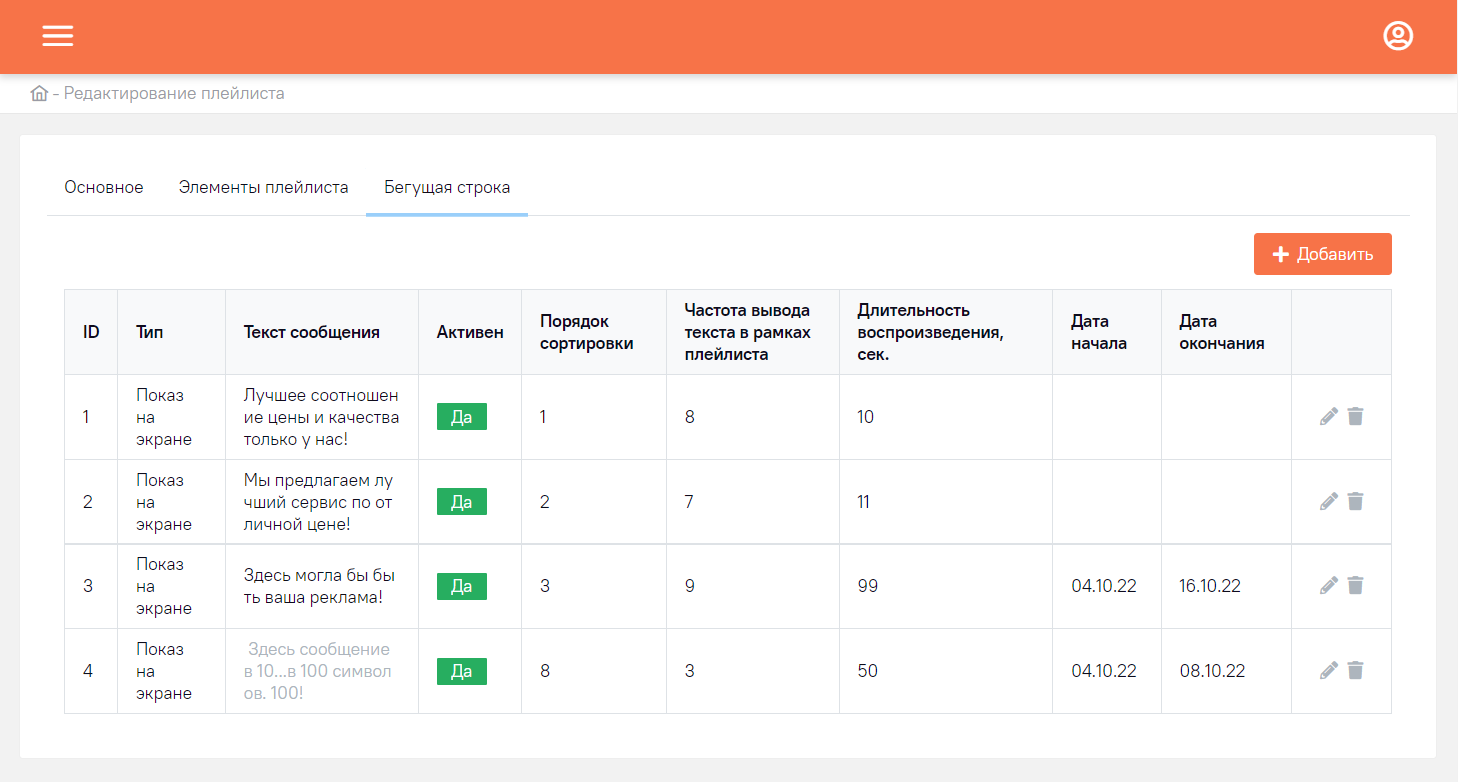Click Редактирование плейлиста breadcrumb text
Screen dimensions: 1458x782
pos(174,93)
